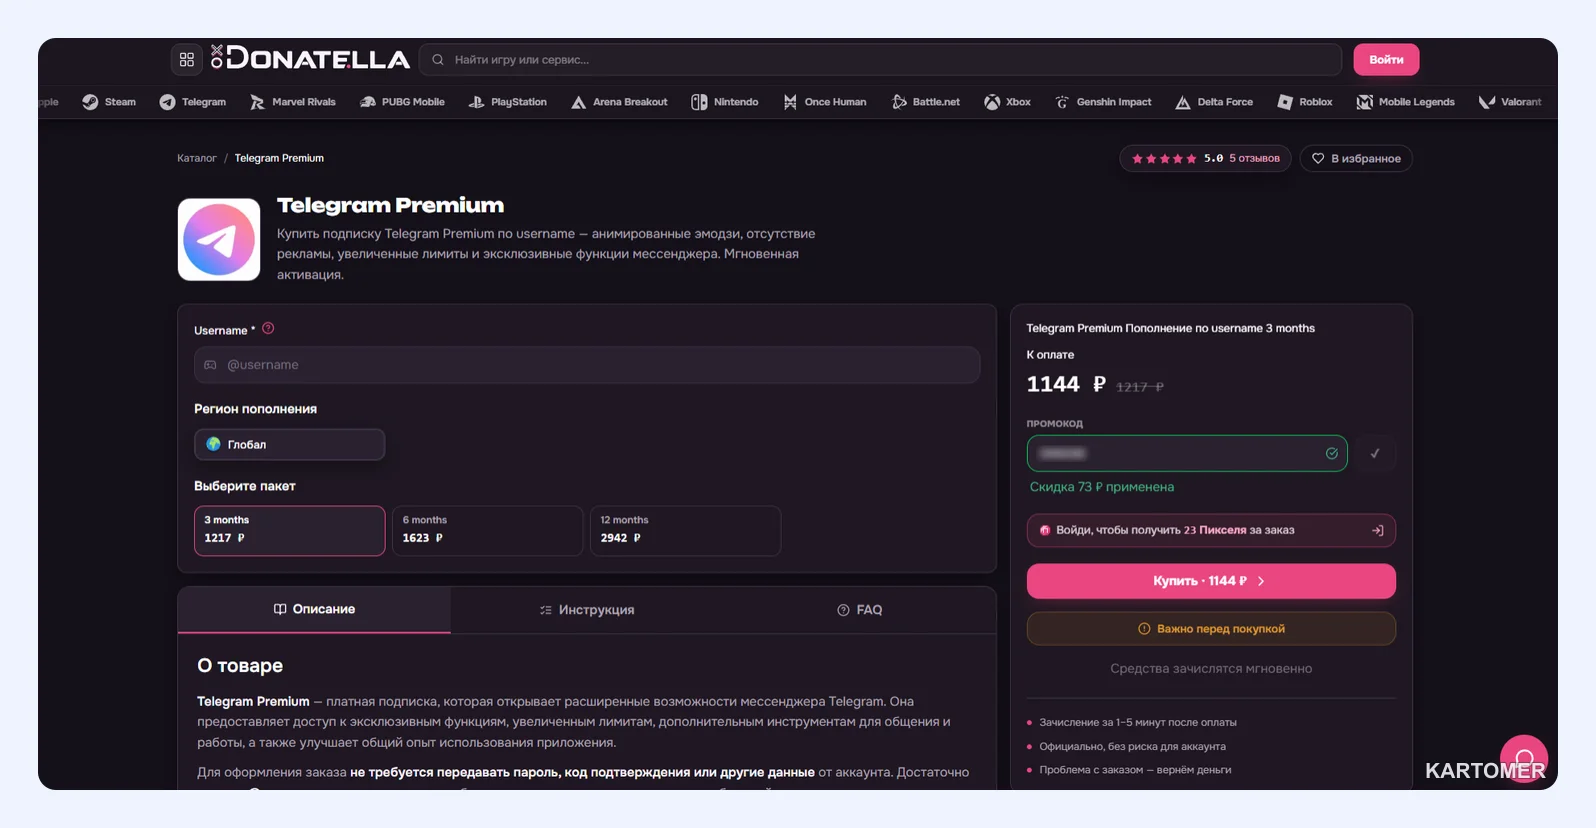Pick the 12 months package

(685, 530)
